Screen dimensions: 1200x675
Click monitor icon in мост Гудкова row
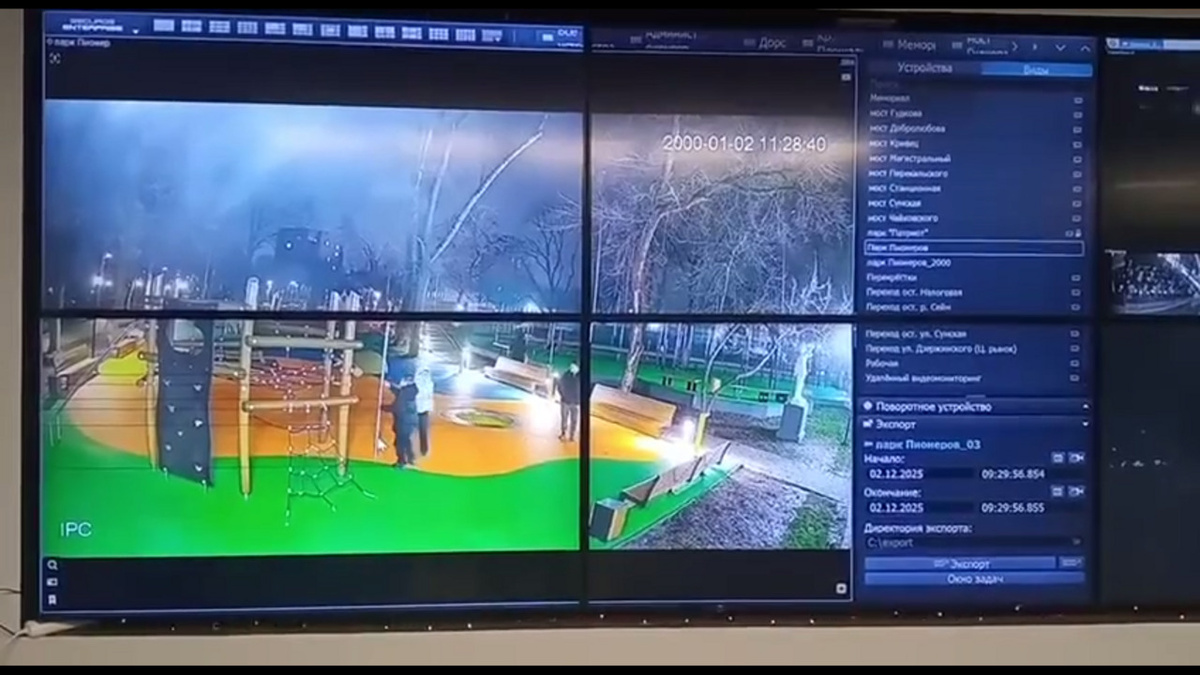pyautogui.click(x=1078, y=115)
